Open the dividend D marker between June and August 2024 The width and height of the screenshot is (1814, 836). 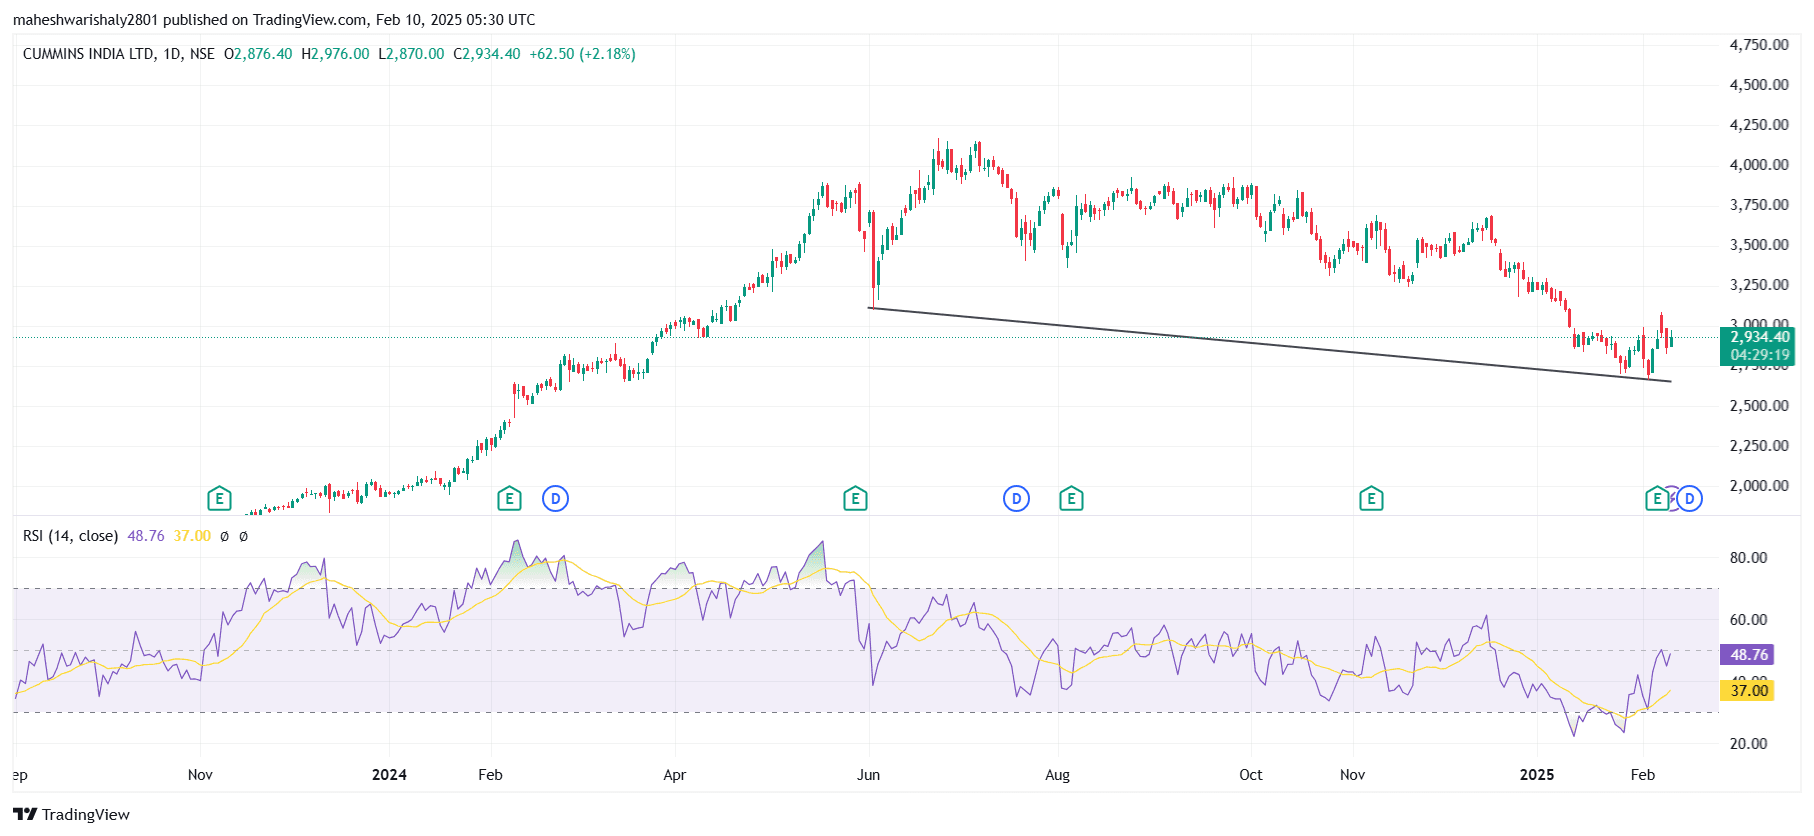tap(1016, 498)
